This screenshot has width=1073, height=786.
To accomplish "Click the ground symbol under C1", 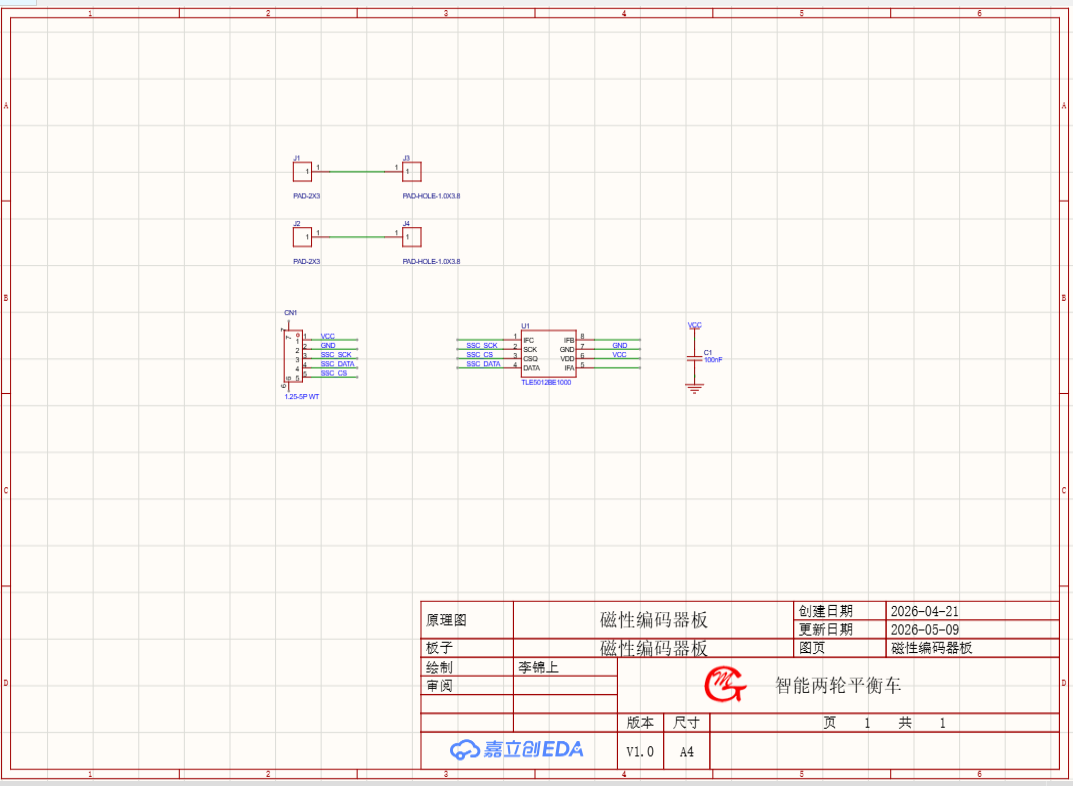I will click(x=695, y=389).
